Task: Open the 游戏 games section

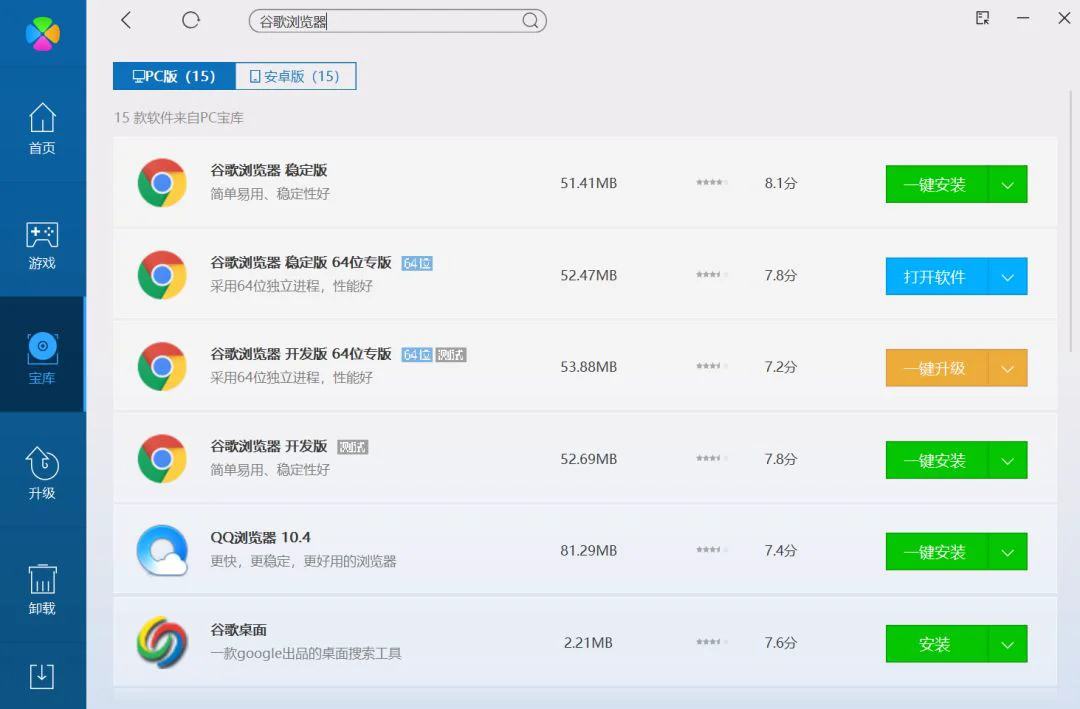Action: (42, 245)
